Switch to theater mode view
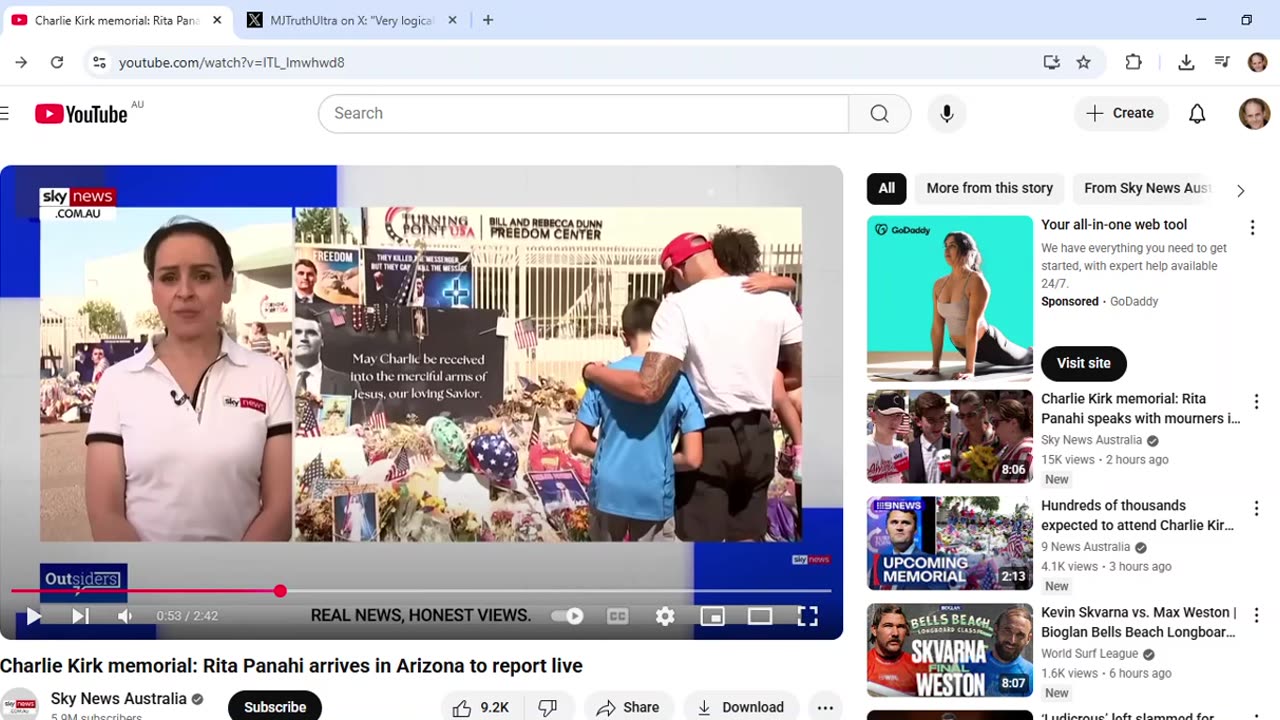Viewport: 1280px width, 720px height. click(x=760, y=616)
